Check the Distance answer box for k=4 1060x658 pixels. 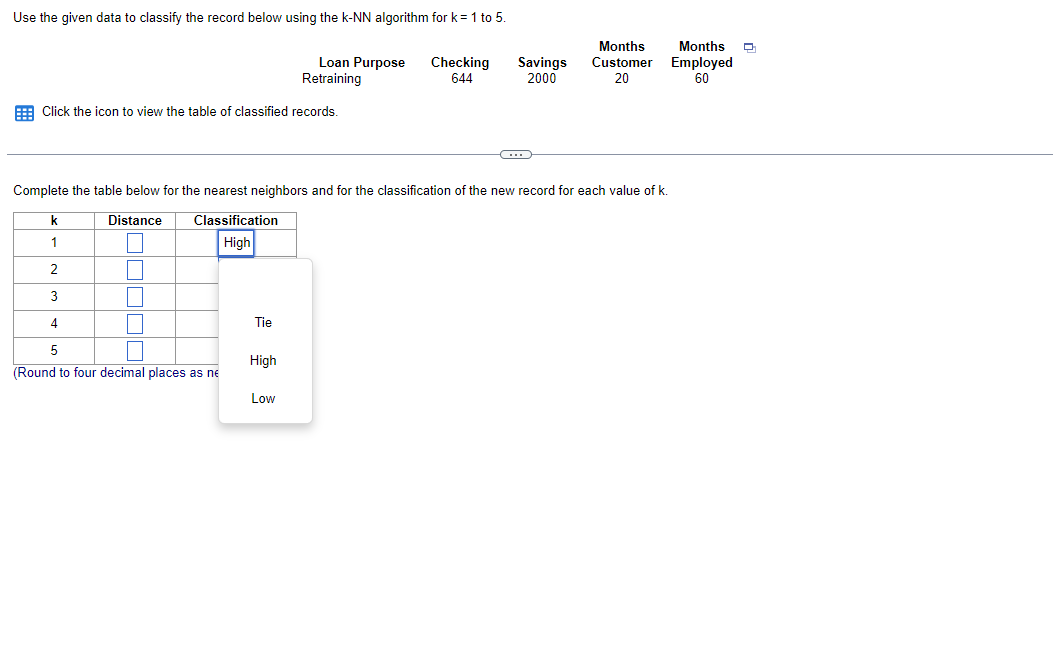(134, 323)
